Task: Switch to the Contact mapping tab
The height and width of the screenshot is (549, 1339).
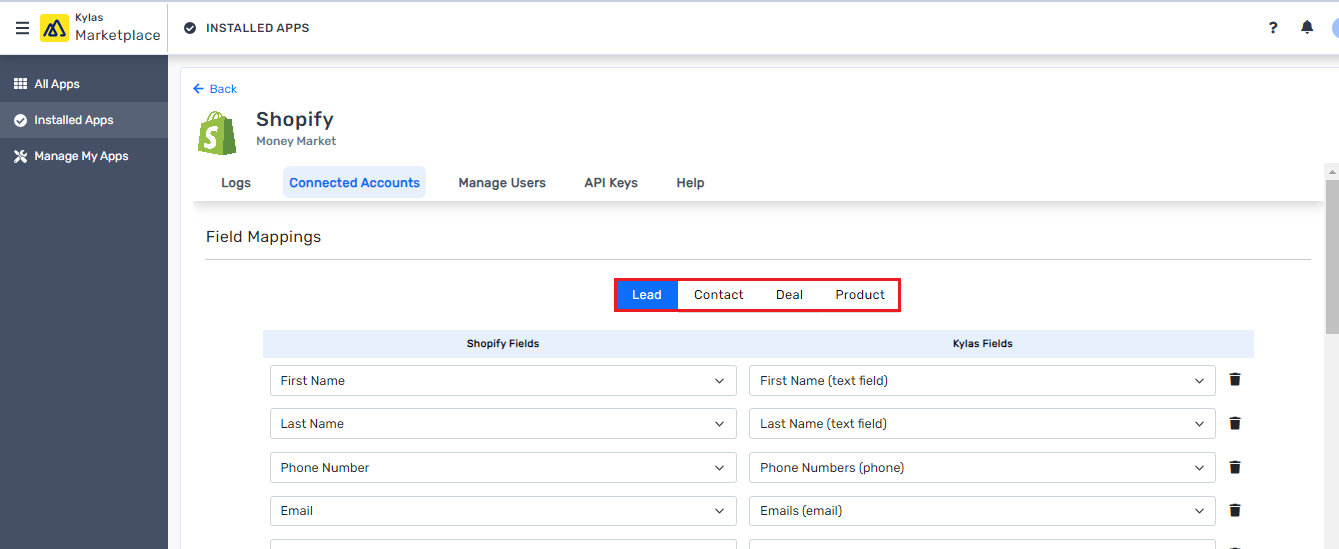Action: [x=718, y=295]
